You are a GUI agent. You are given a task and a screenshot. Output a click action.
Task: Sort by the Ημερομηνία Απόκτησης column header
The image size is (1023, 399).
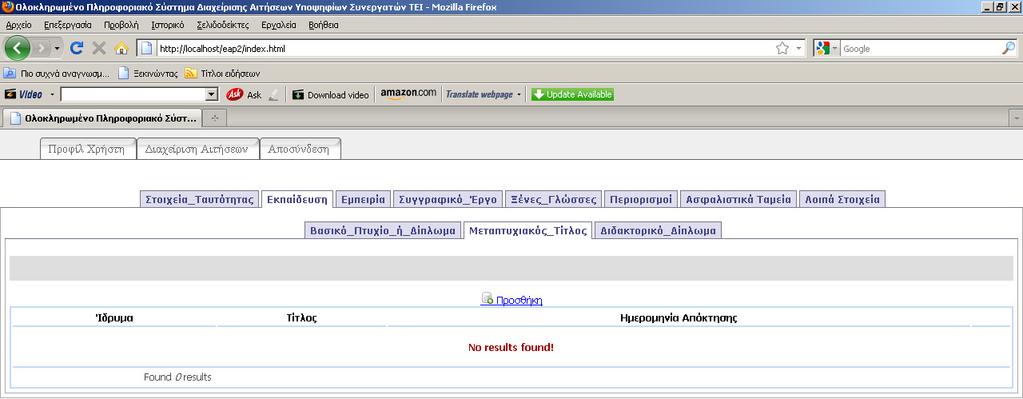[679, 318]
